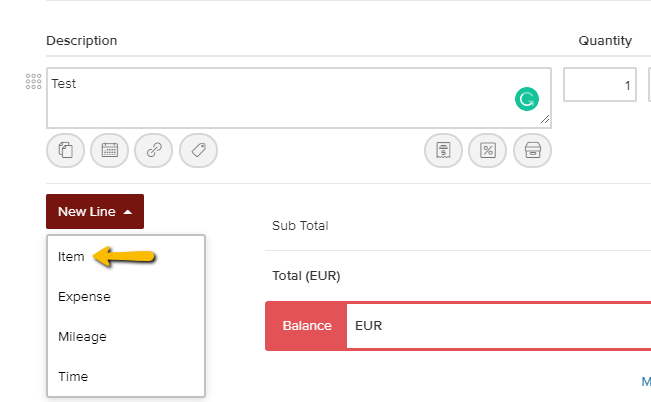
Task: Click the green Grammarly icon
Action: click(x=526, y=98)
